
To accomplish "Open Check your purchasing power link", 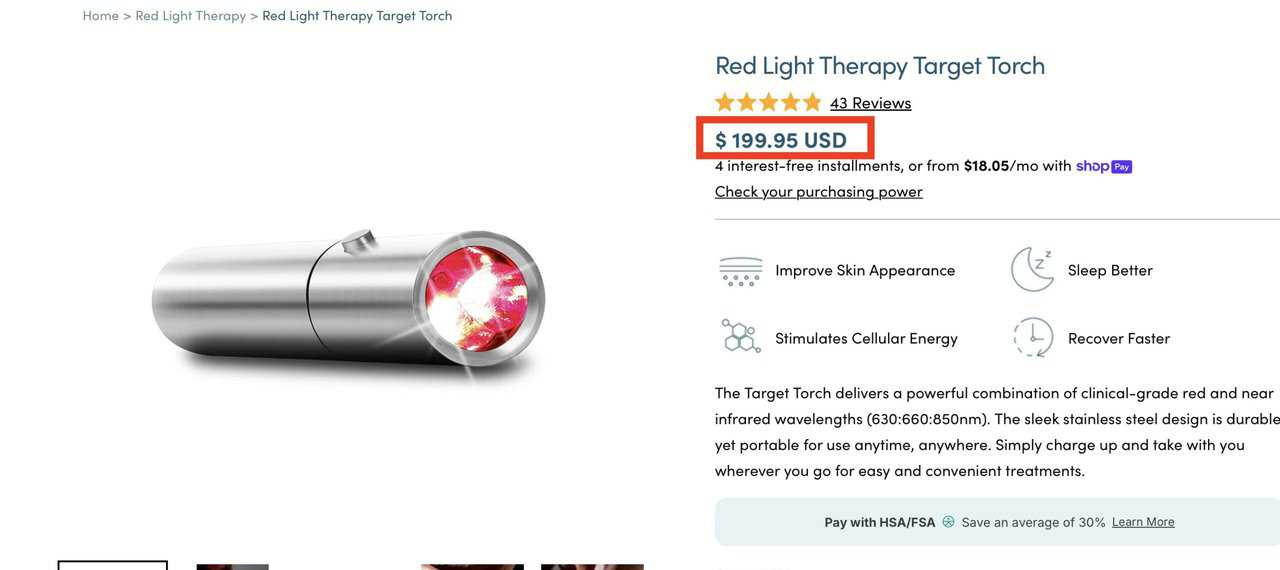I will tap(818, 191).
